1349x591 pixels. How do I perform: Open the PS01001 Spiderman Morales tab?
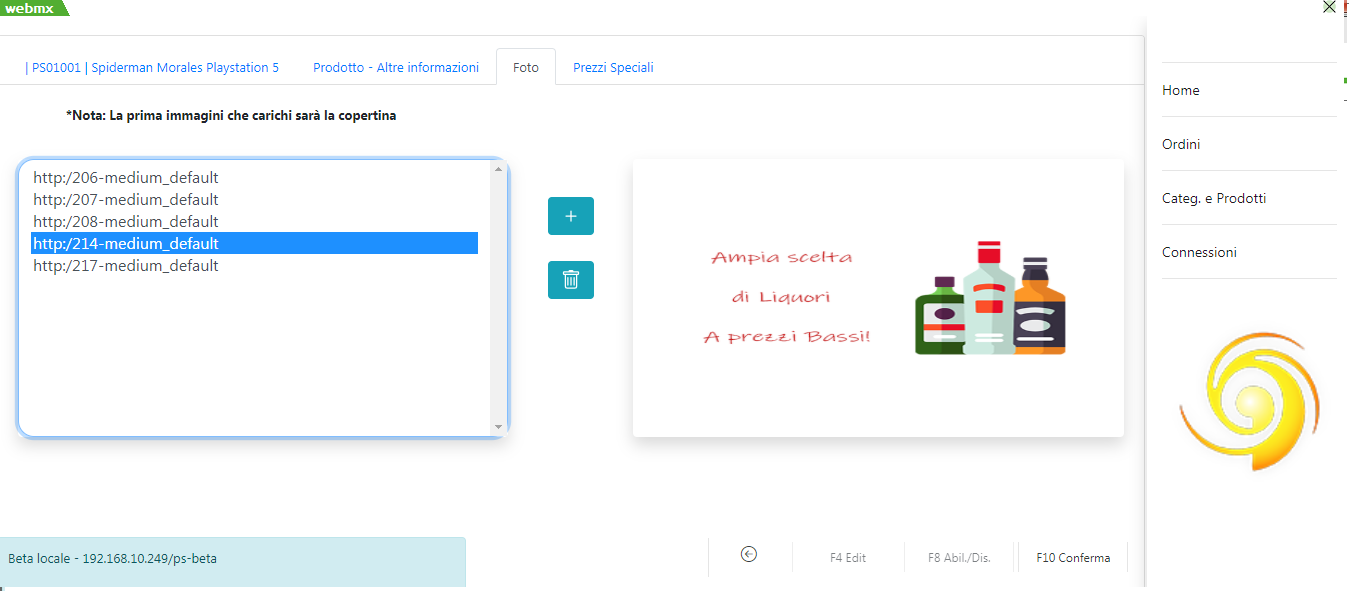(152, 68)
